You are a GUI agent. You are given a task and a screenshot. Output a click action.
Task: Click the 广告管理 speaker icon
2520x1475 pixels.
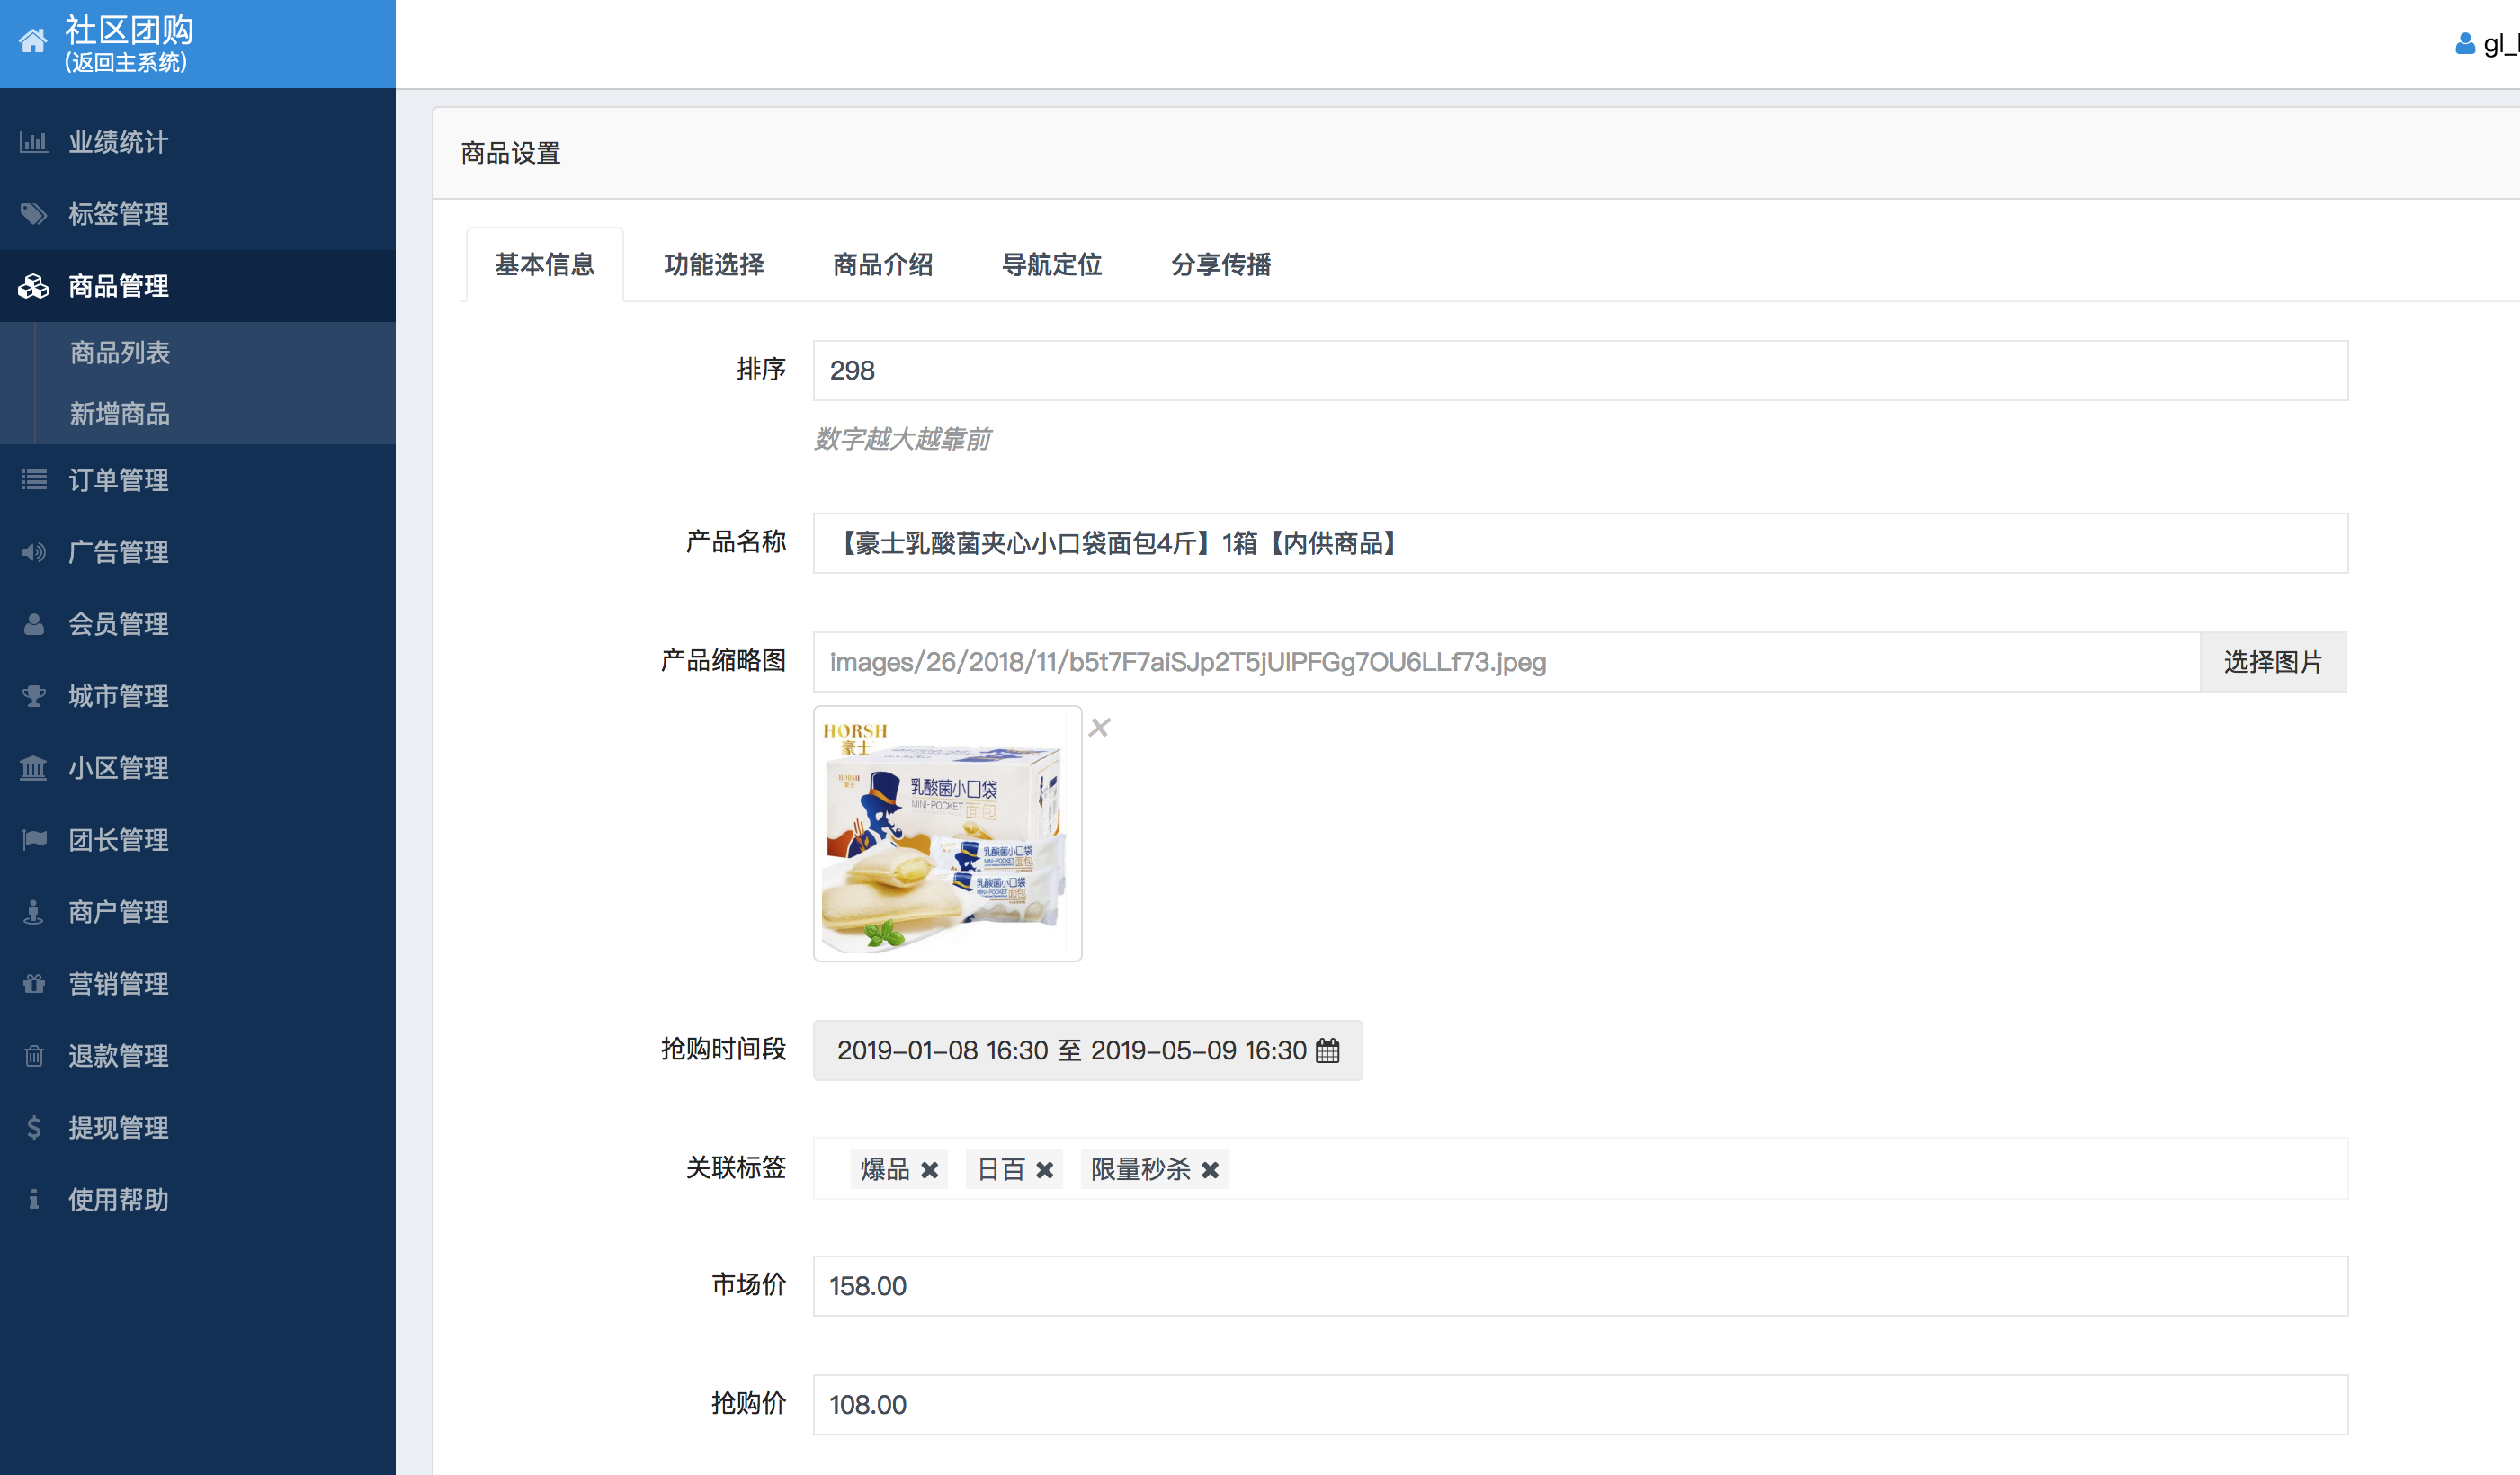click(x=33, y=552)
